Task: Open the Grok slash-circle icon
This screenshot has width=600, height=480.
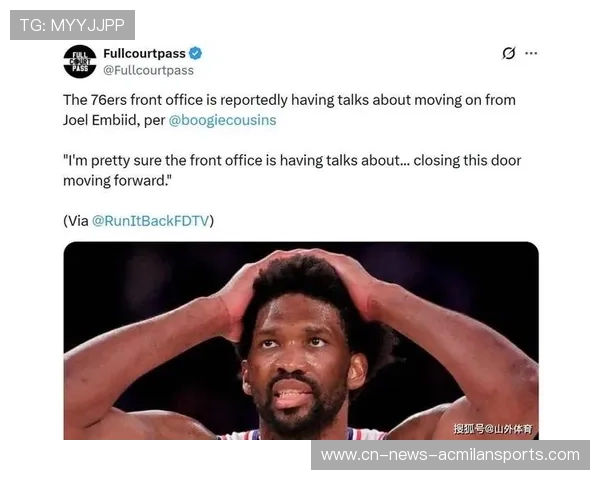Action: pyautogui.click(x=509, y=53)
